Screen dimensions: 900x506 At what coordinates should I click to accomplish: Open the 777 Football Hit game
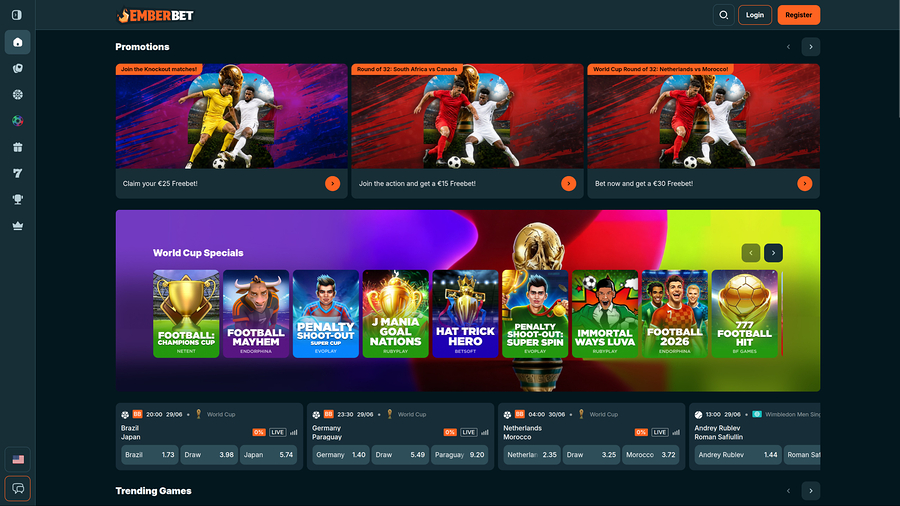(x=744, y=314)
